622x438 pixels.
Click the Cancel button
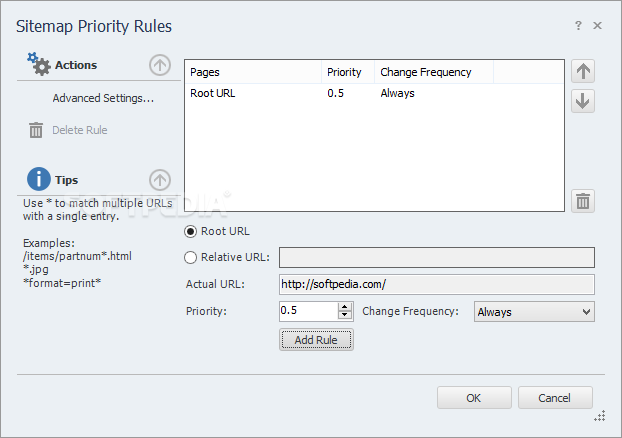(555, 398)
